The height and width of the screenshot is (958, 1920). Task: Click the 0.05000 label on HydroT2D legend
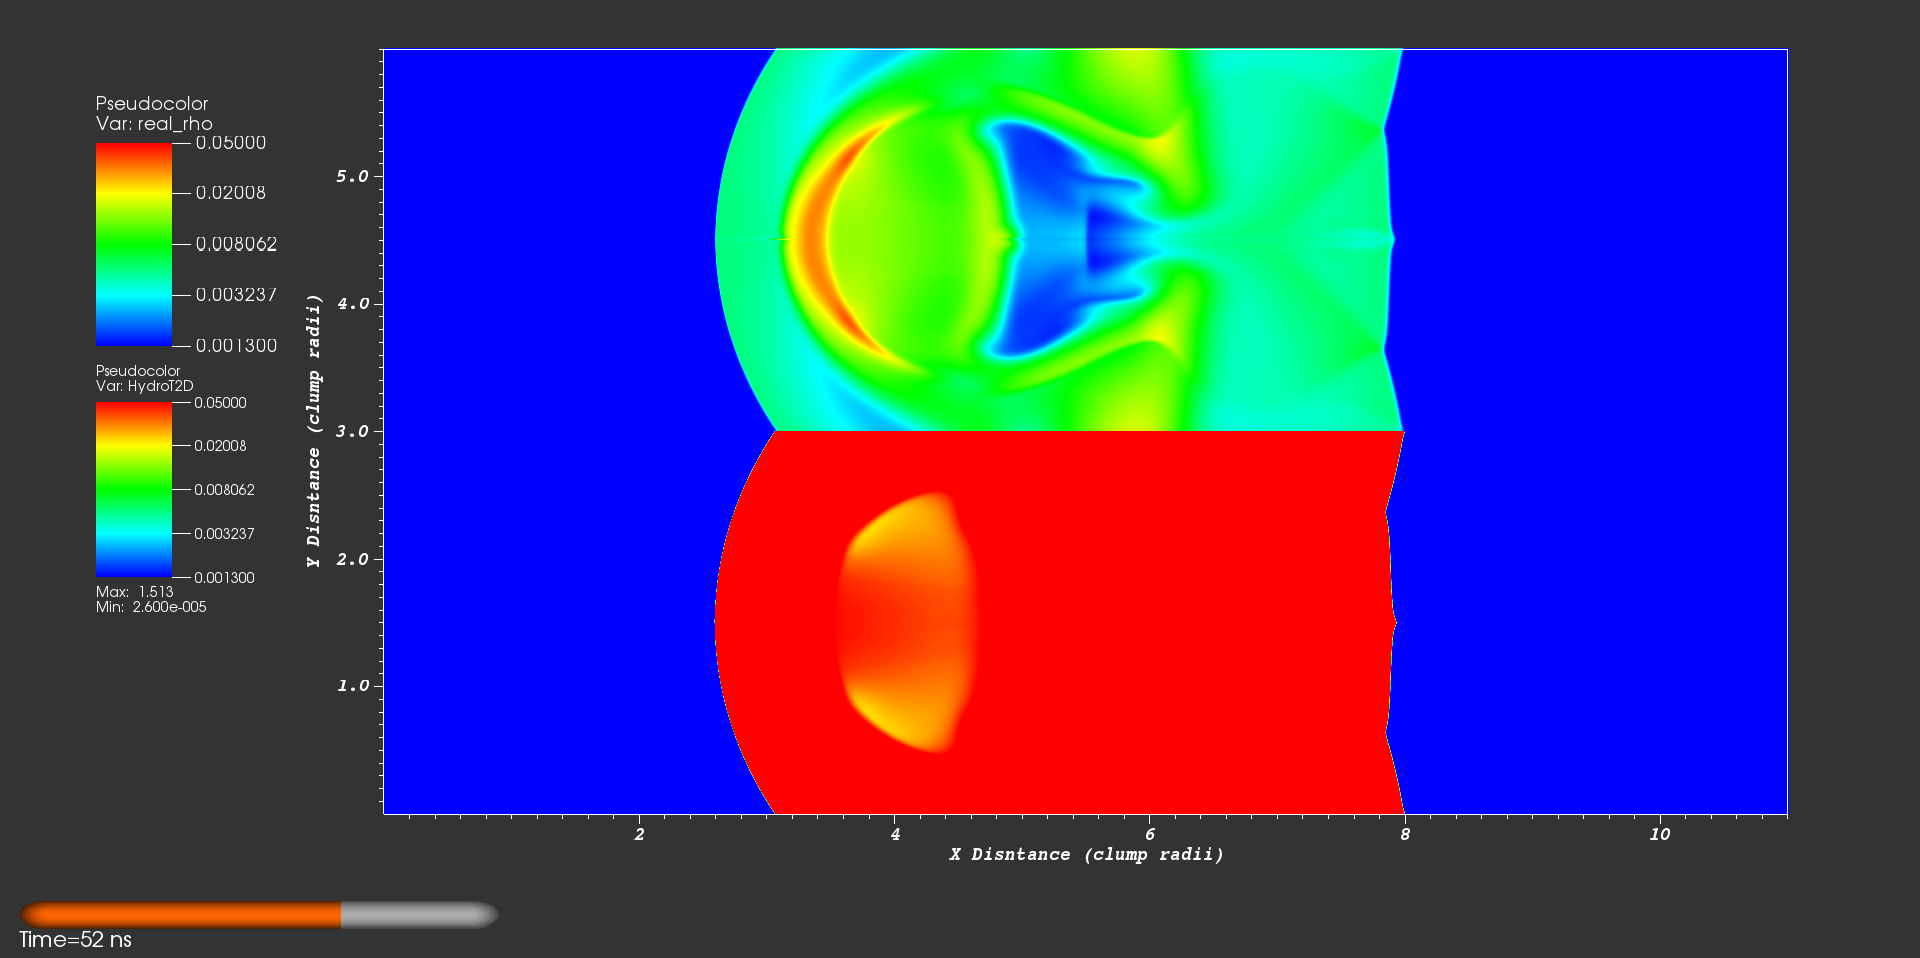[x=220, y=403]
